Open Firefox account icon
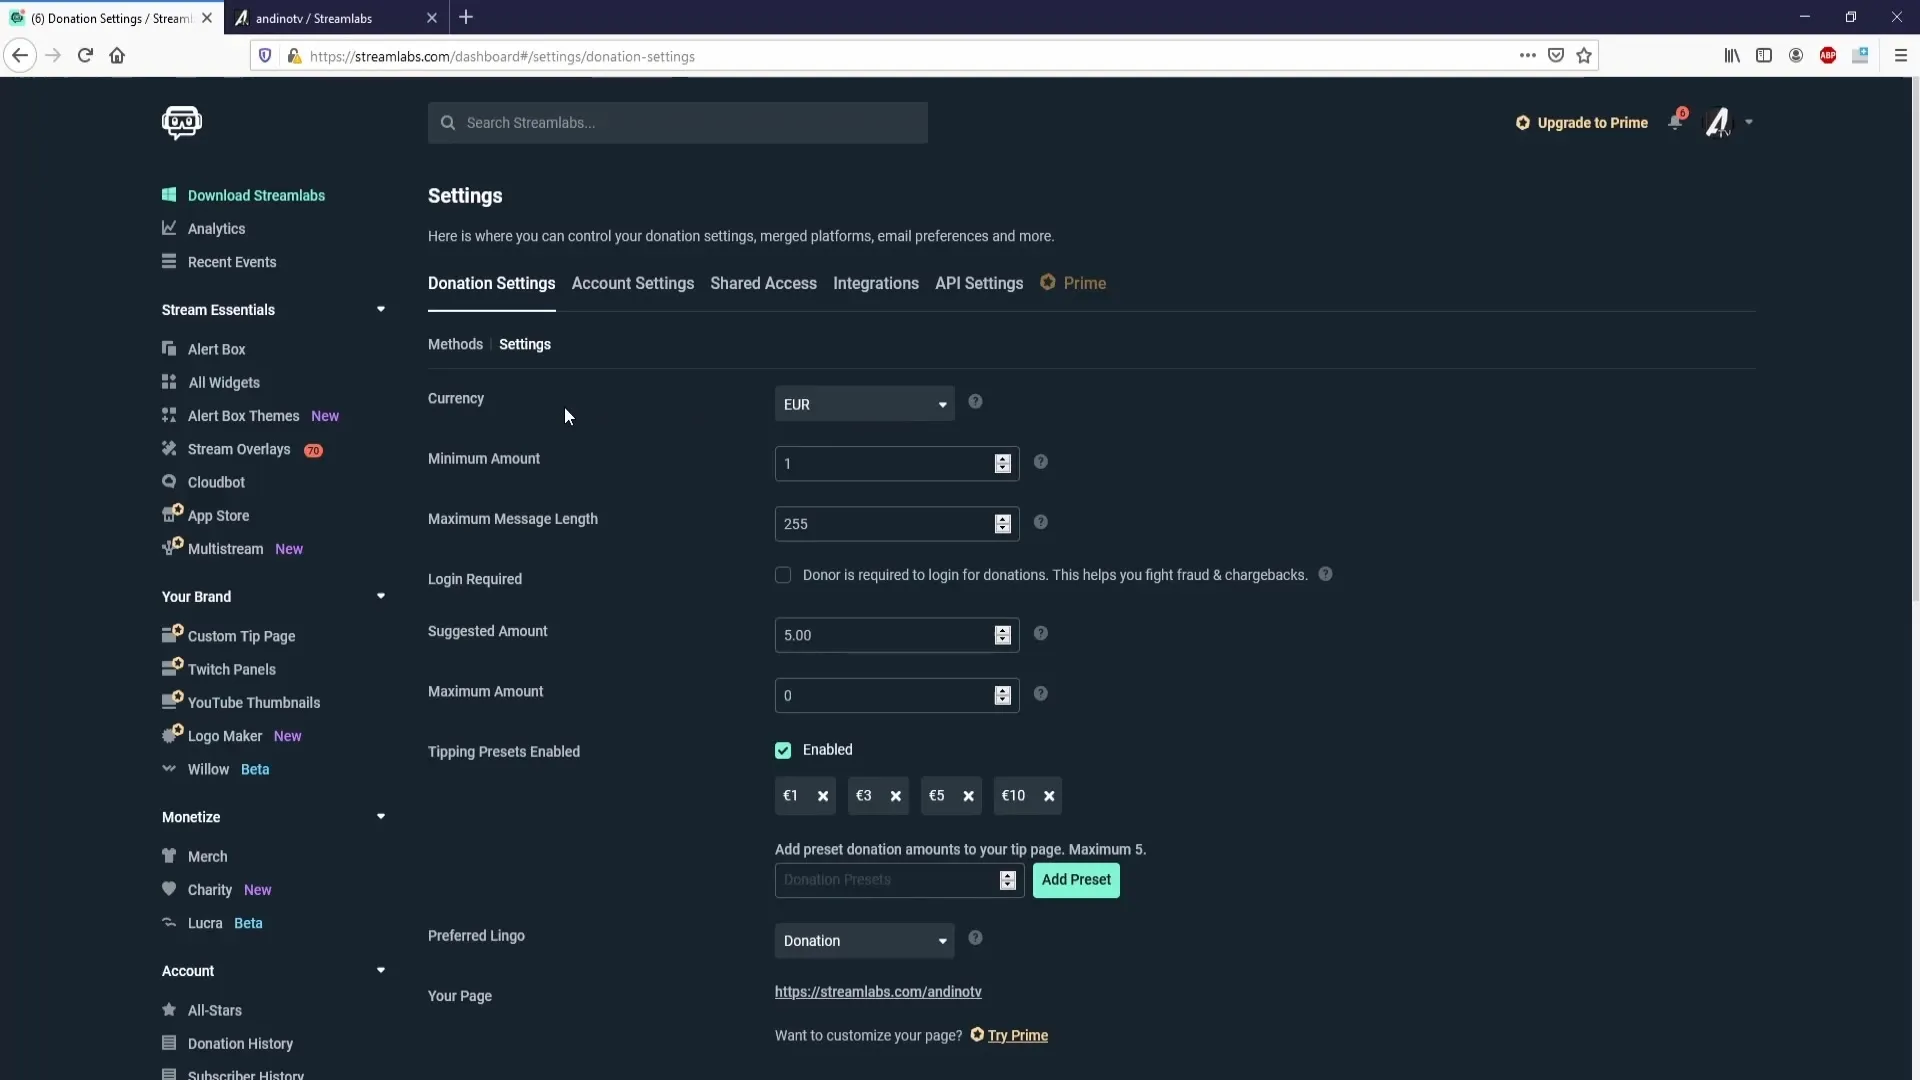 [1796, 56]
